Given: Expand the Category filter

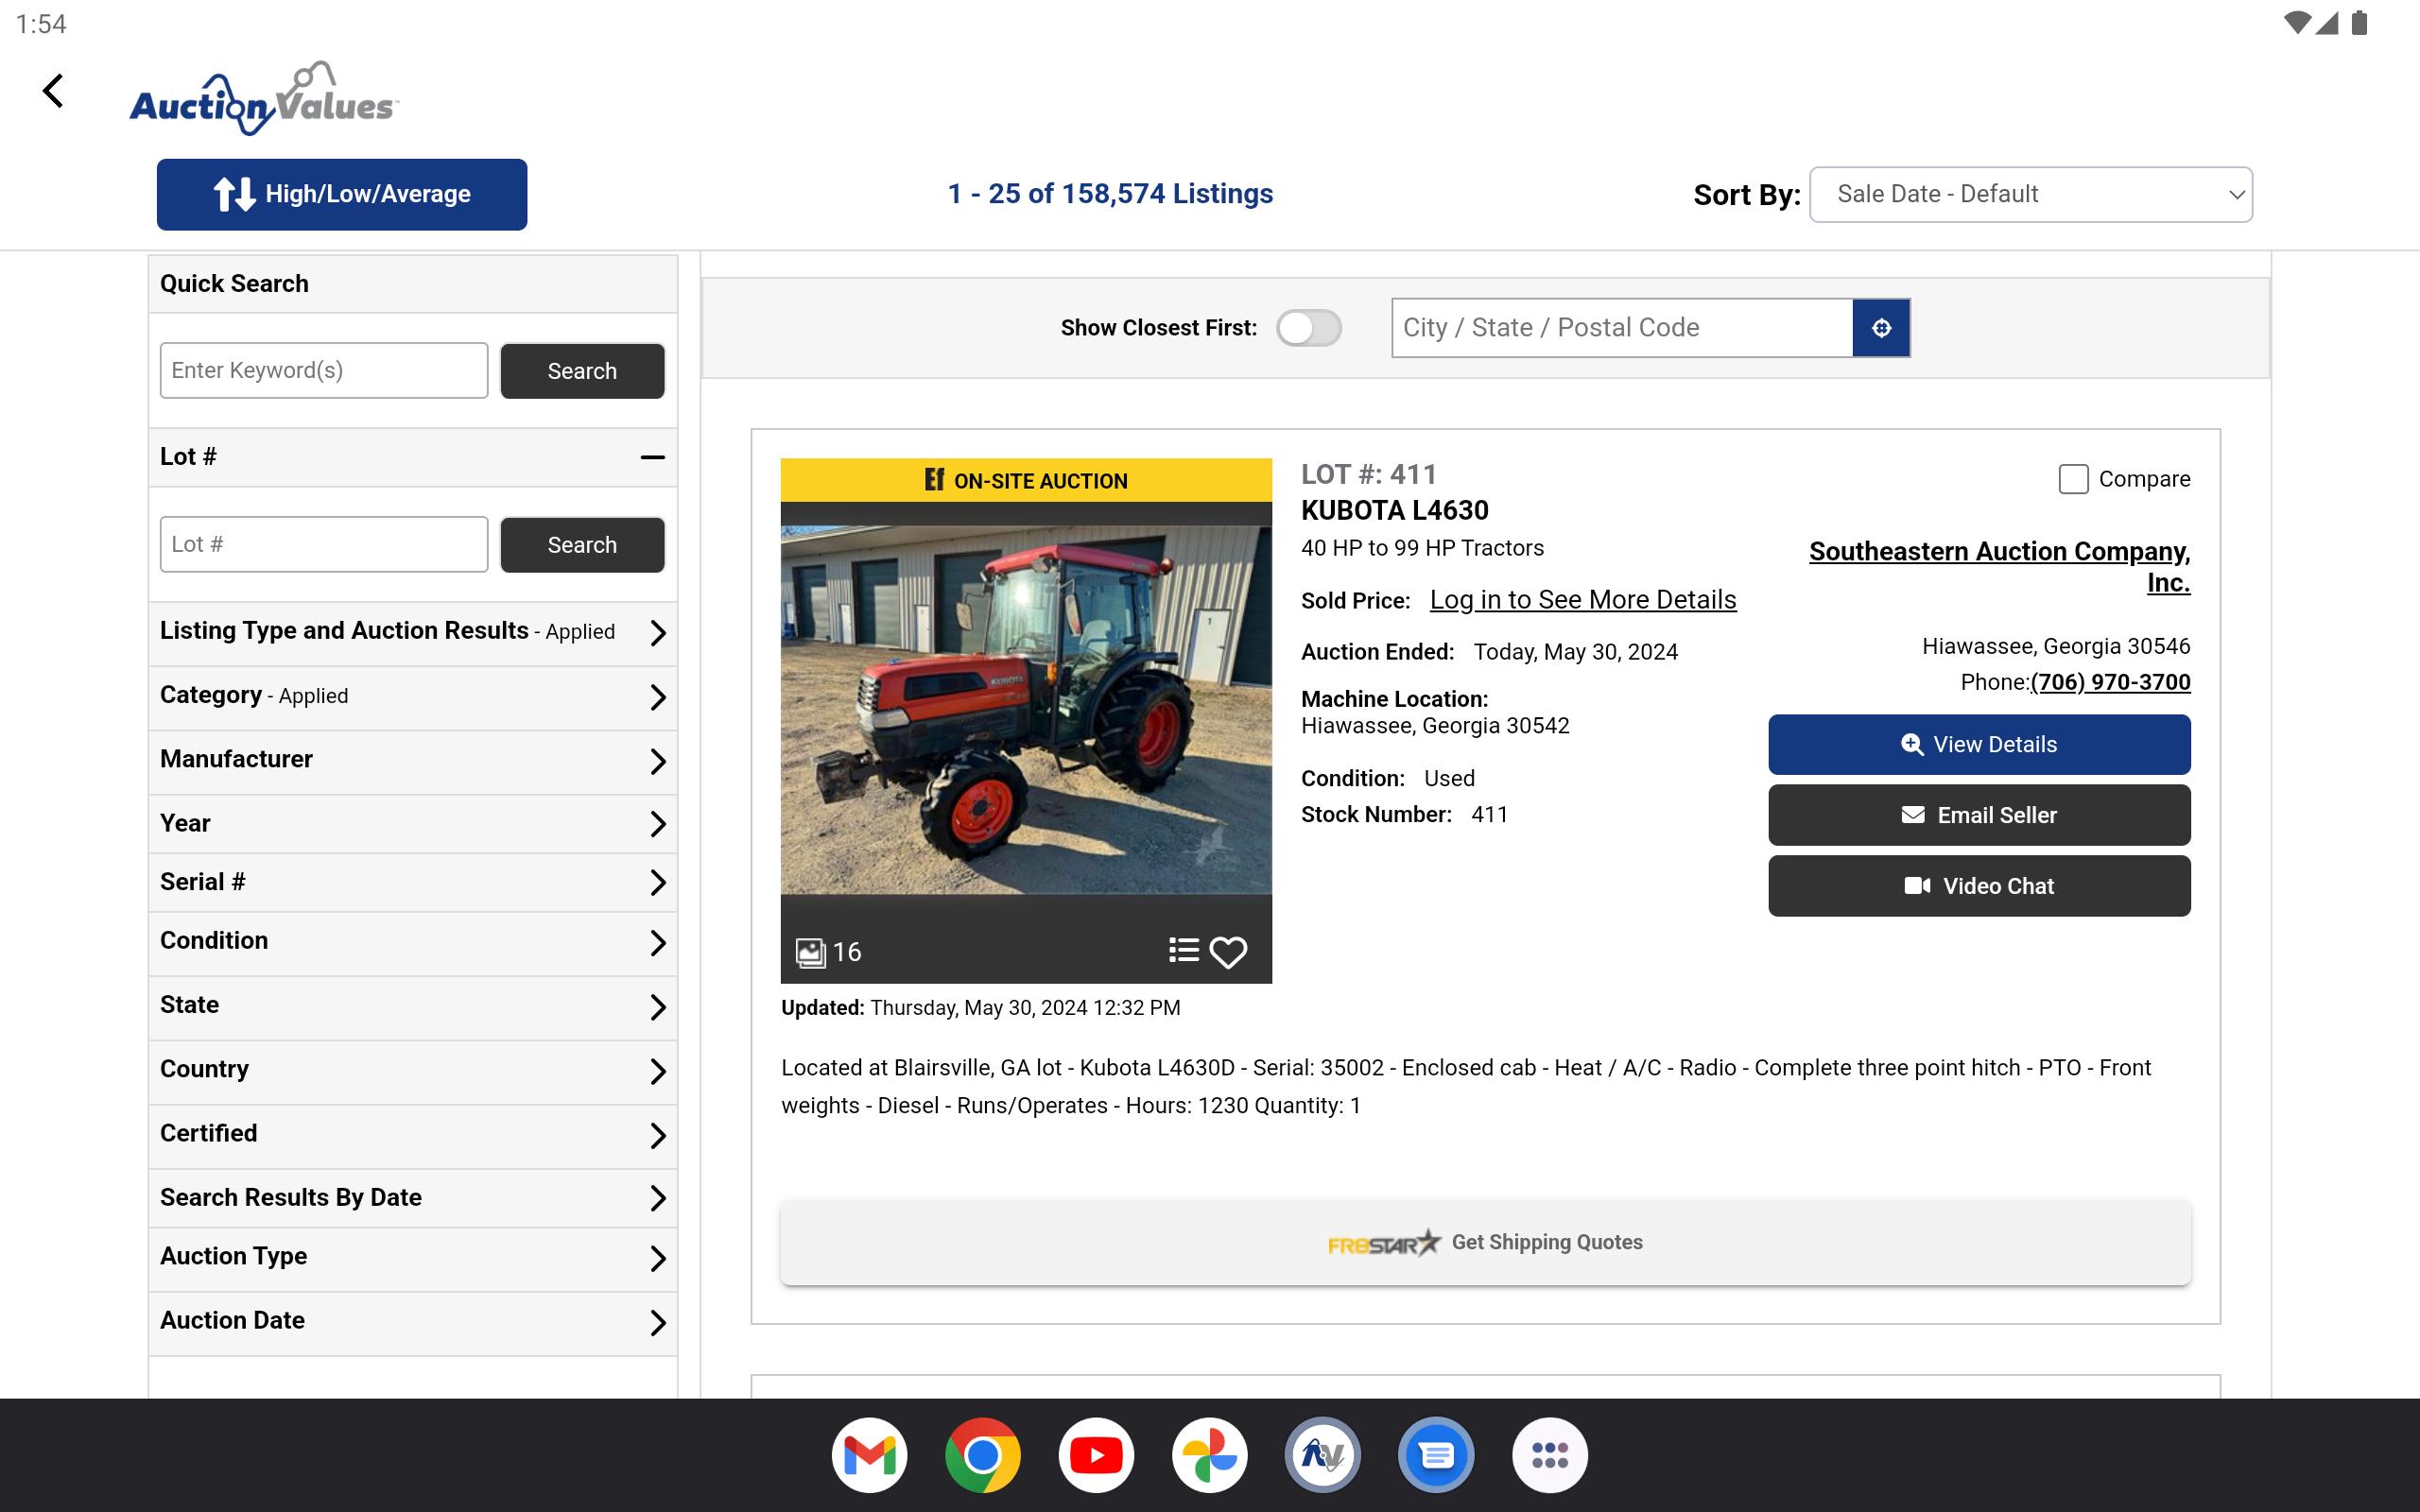Looking at the screenshot, I should point(413,696).
